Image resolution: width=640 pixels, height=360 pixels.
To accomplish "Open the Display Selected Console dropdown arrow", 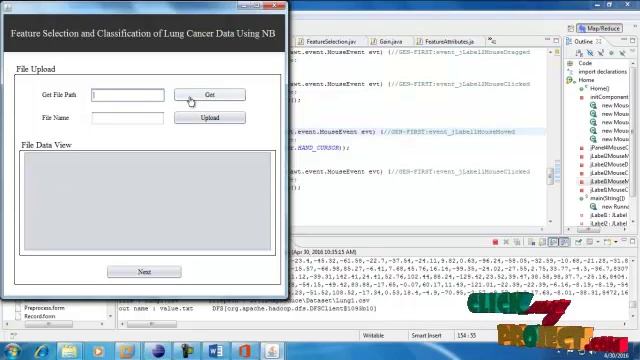I will pos(598,242).
